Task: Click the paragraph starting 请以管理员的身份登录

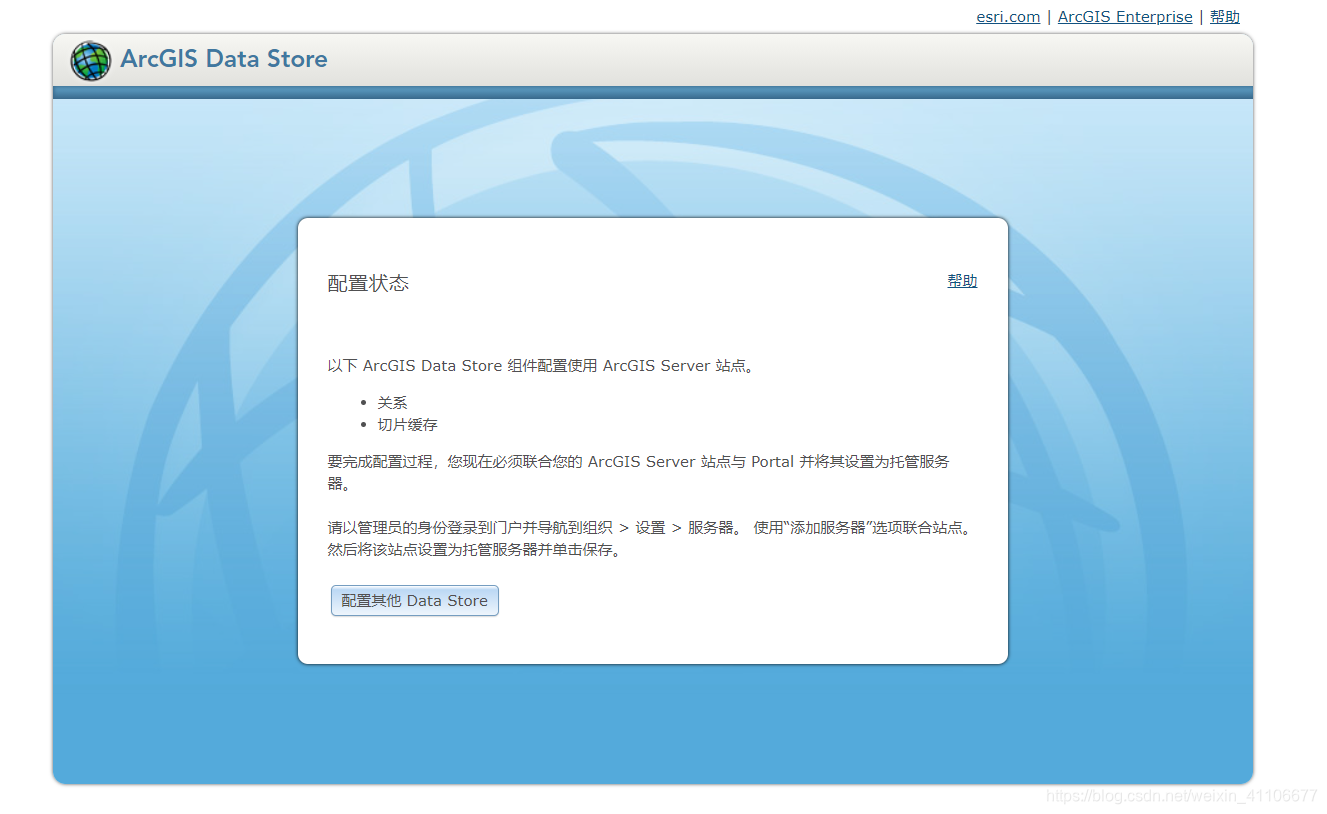Action: tap(650, 539)
